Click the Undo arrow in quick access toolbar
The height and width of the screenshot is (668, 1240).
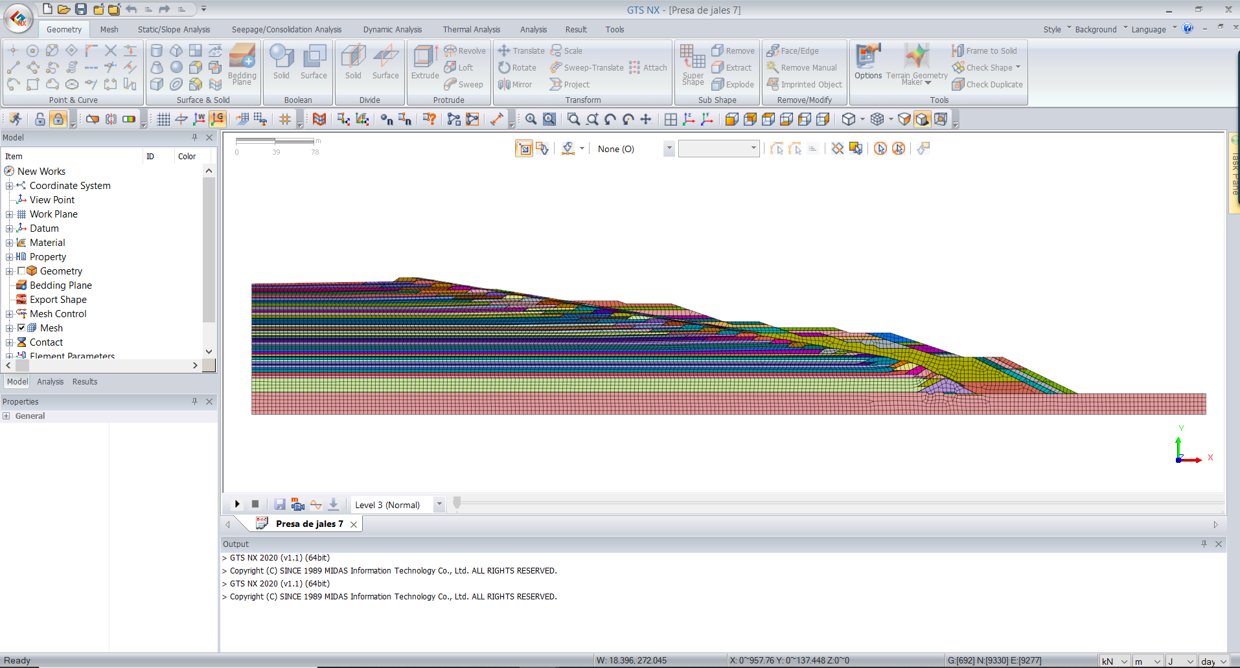click(x=131, y=9)
